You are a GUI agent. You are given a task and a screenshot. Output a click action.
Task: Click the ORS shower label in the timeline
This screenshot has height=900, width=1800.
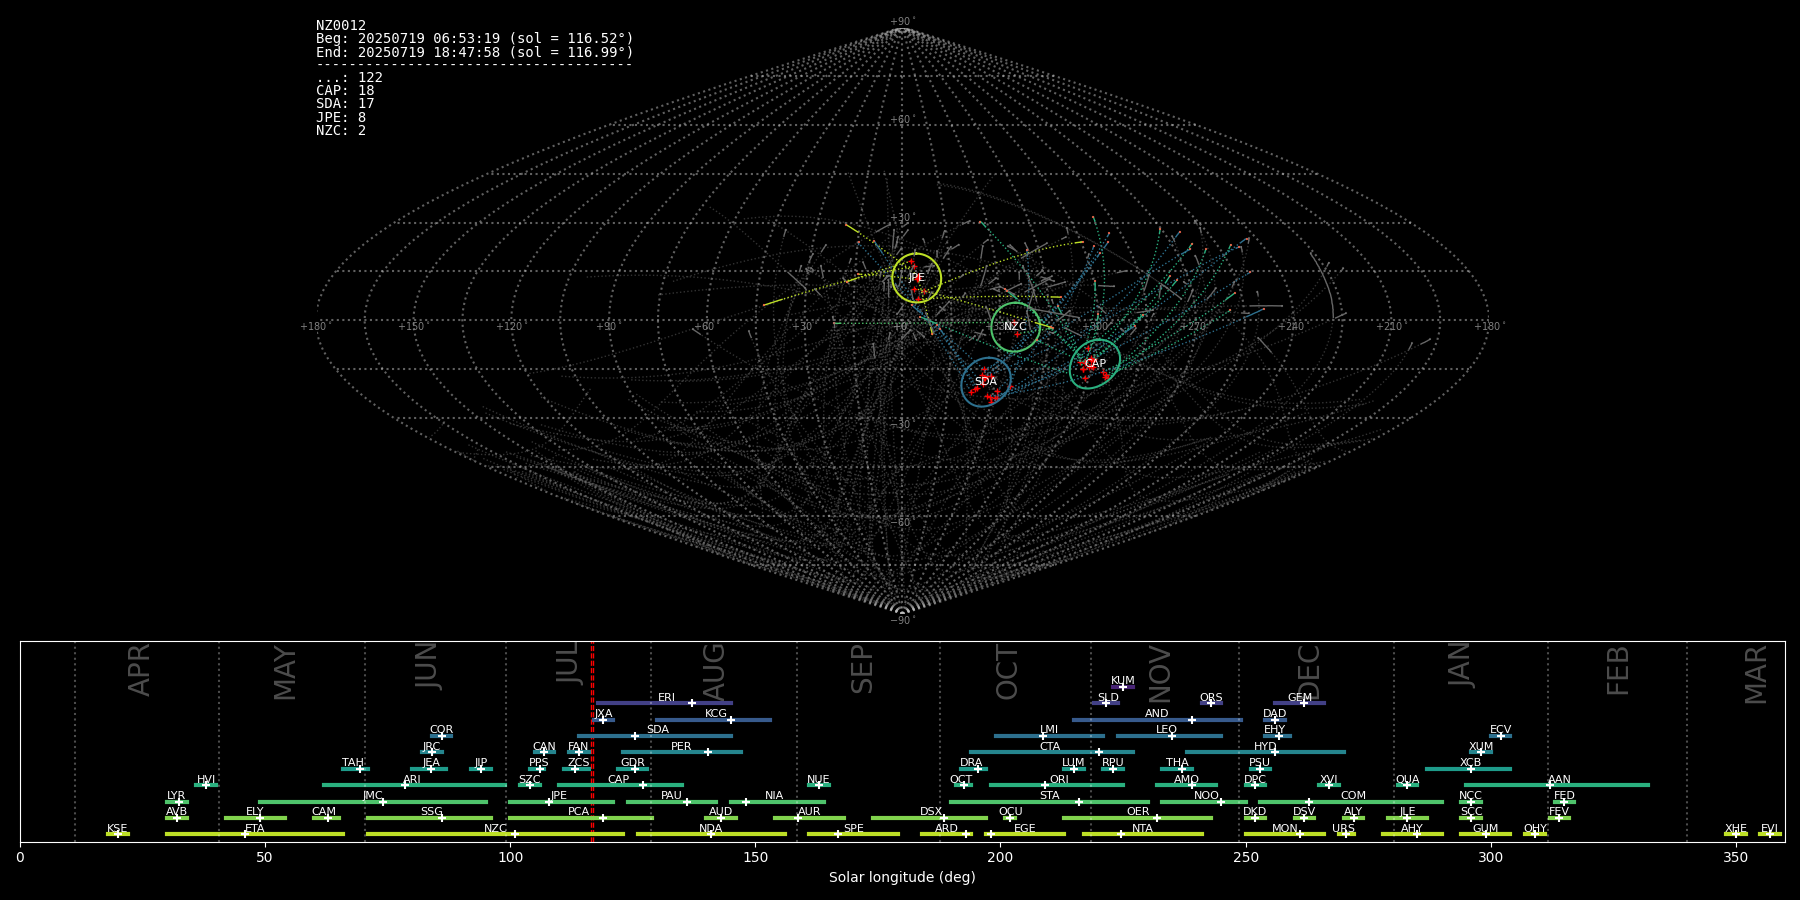[x=1211, y=698]
